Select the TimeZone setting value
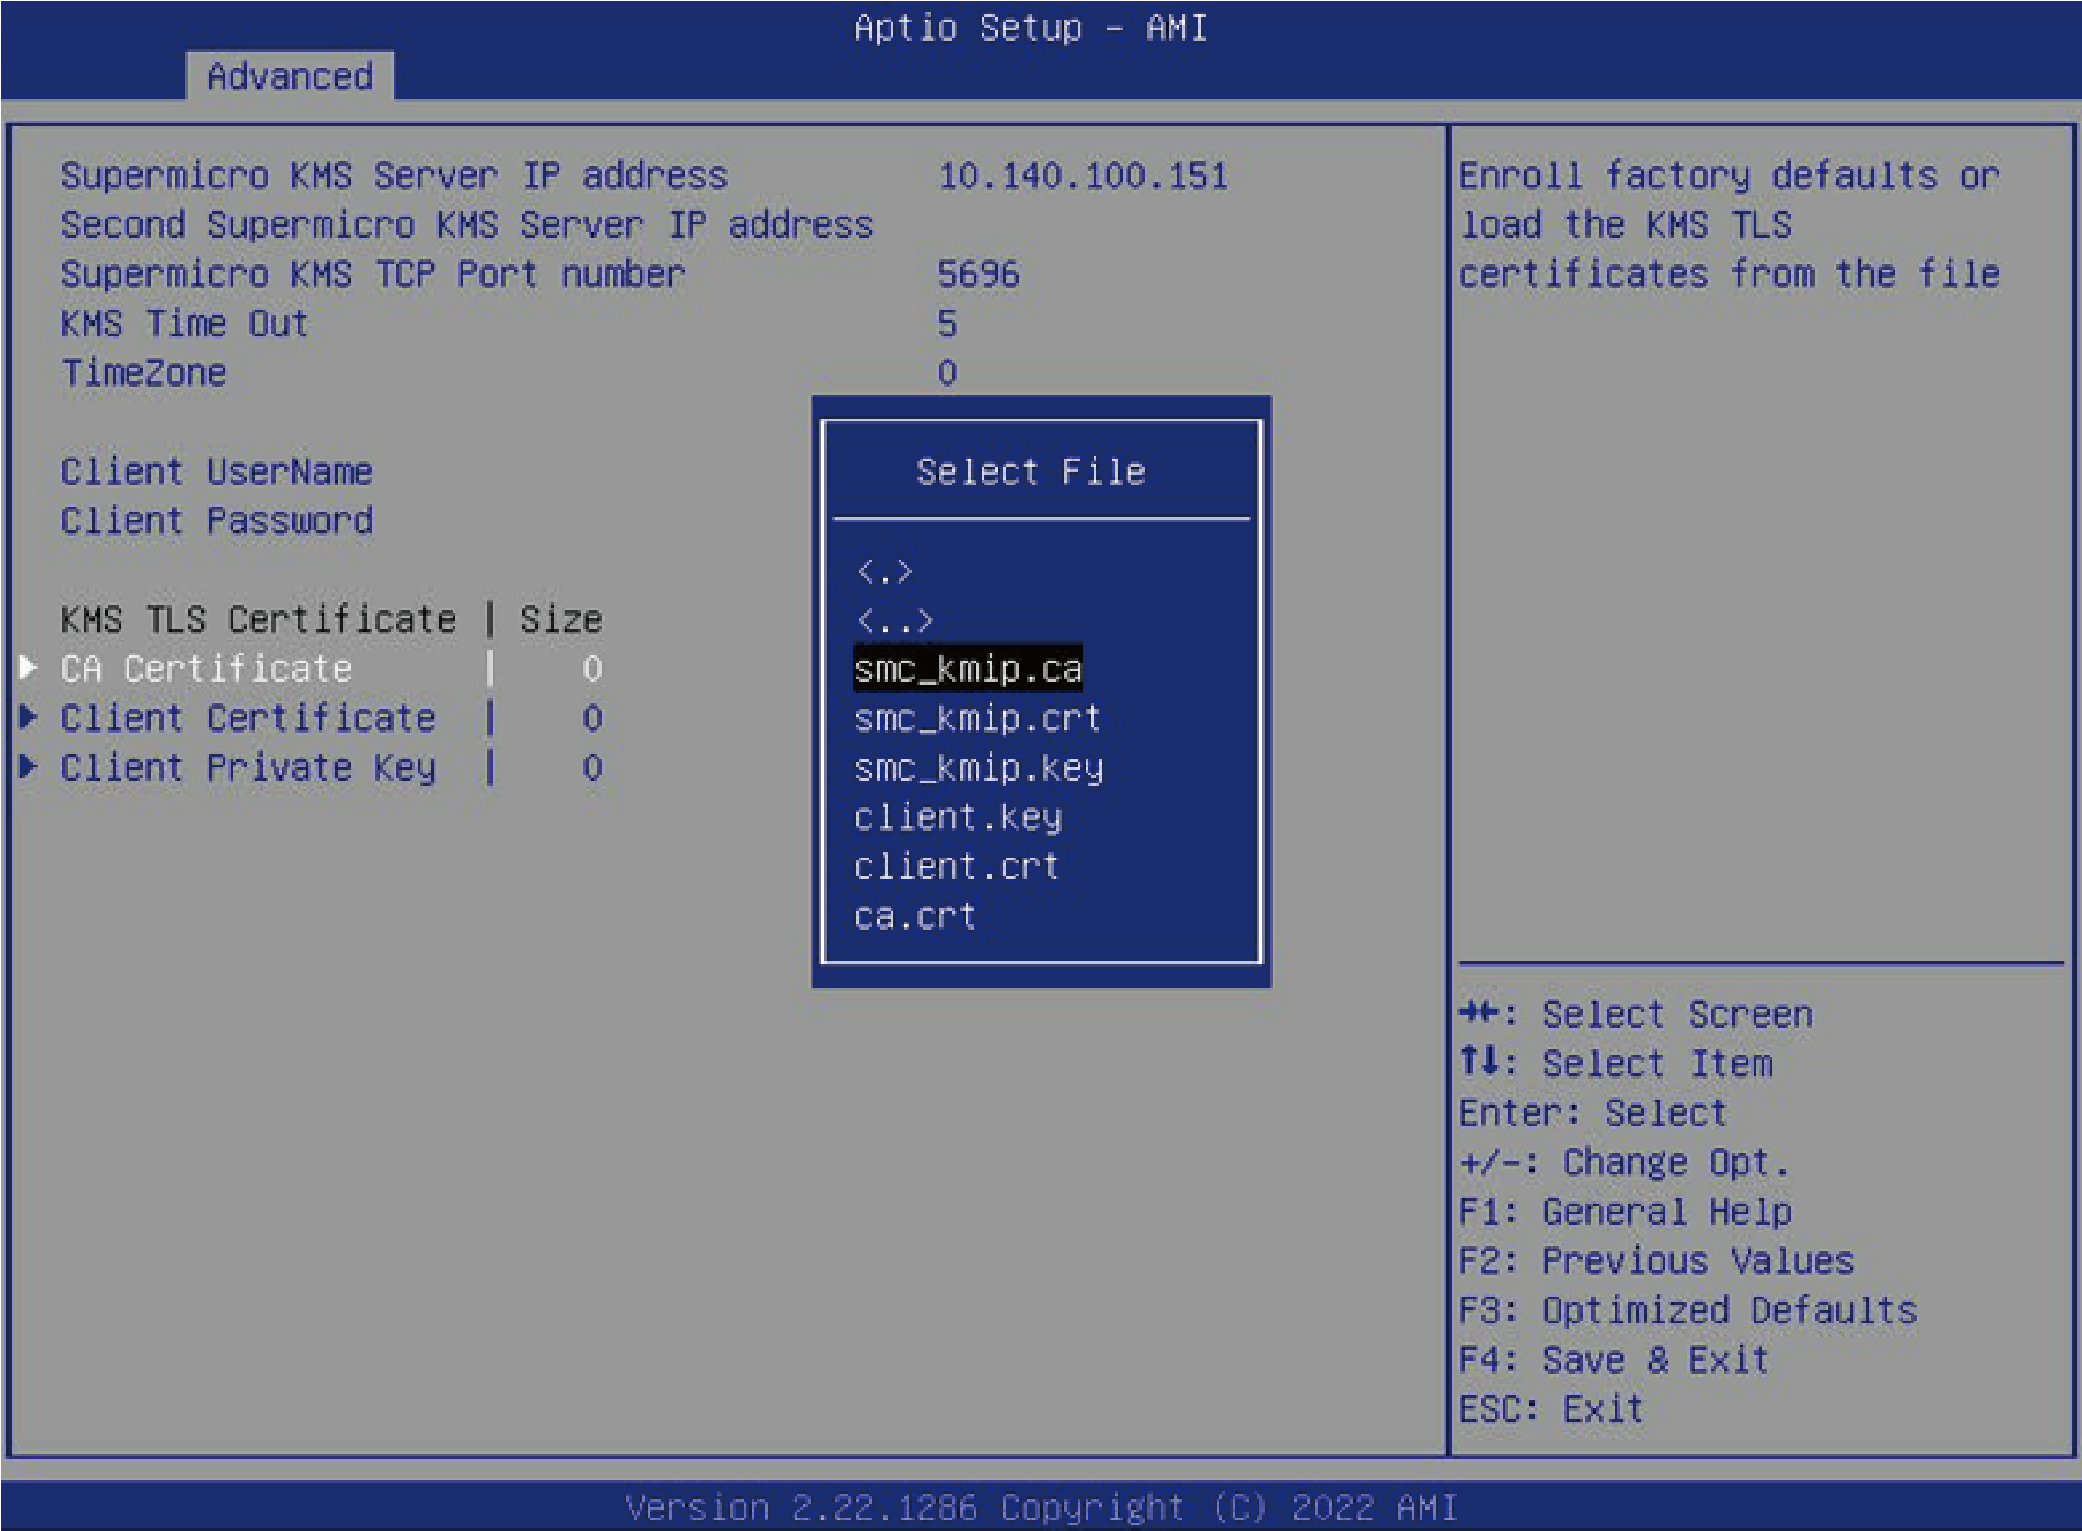This screenshot has width=2082, height=1531. coord(946,373)
